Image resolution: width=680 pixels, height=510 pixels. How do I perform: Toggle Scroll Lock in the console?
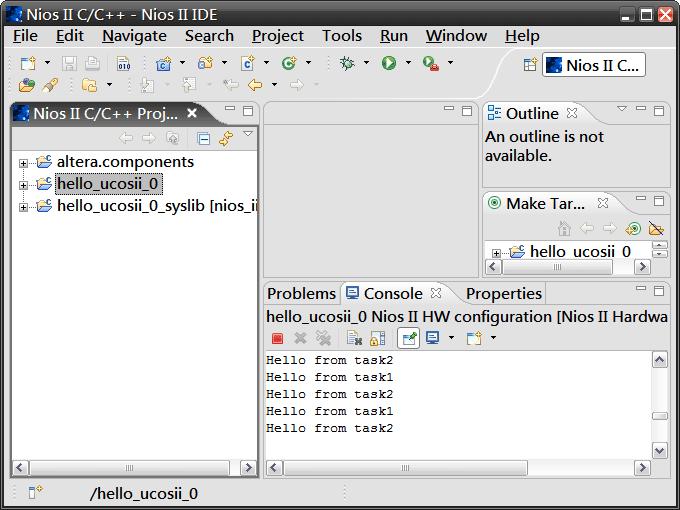coord(377,338)
